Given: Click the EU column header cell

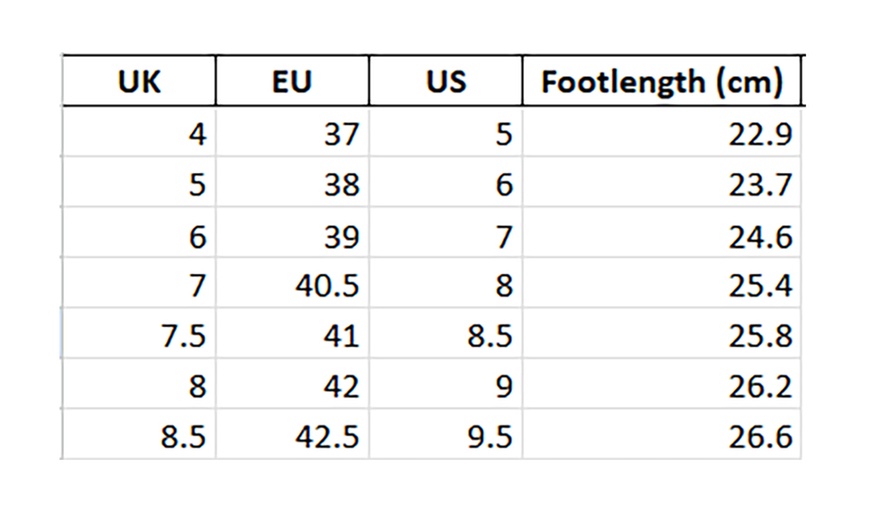Looking at the screenshot, I should tap(292, 81).
